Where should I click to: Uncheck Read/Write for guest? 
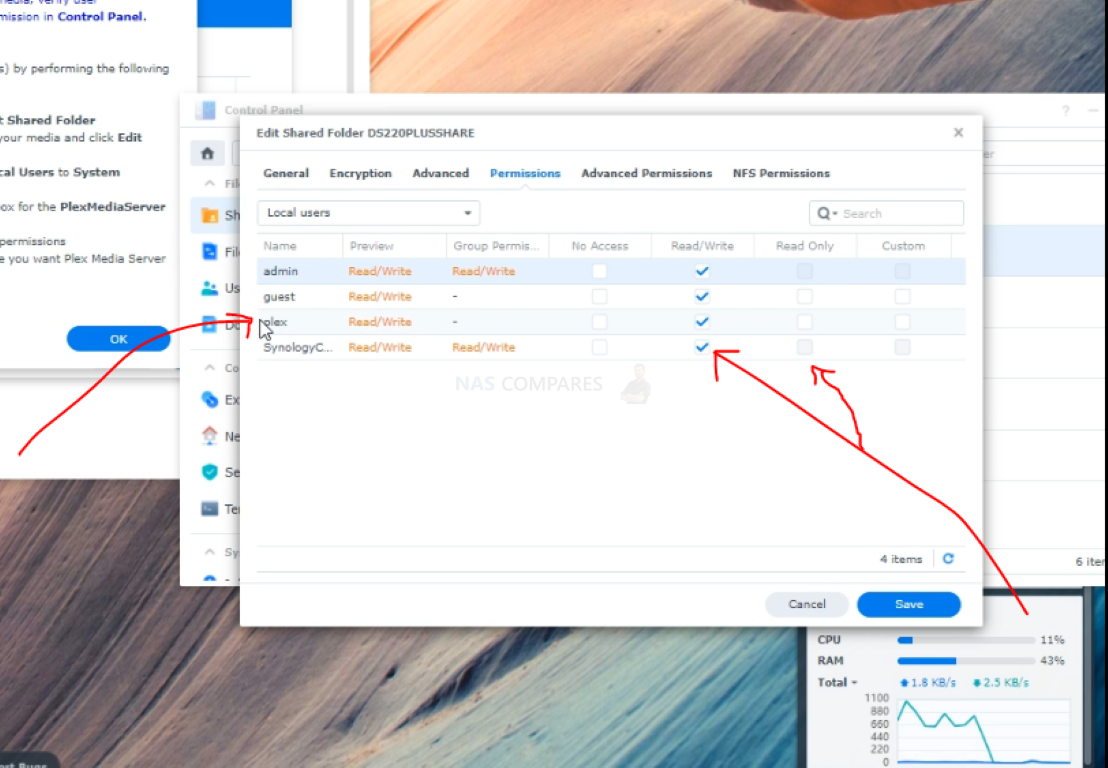[x=702, y=297]
